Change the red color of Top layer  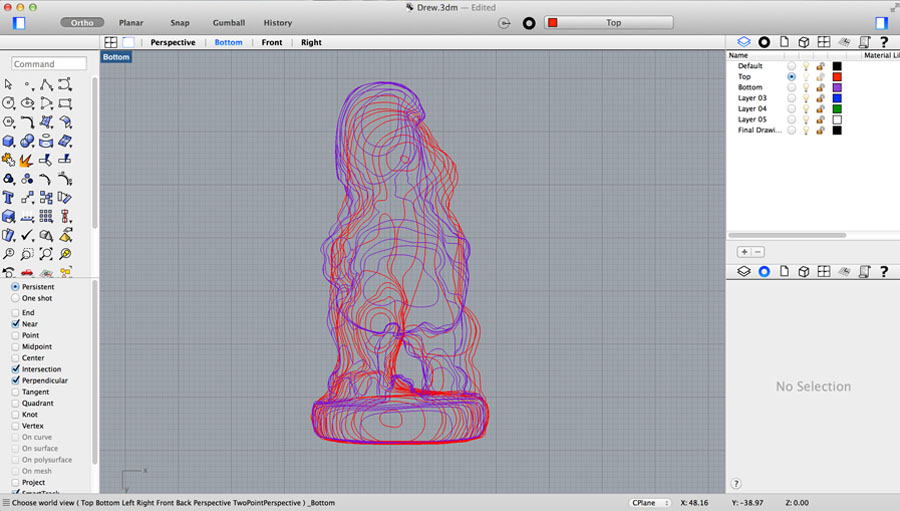837,77
